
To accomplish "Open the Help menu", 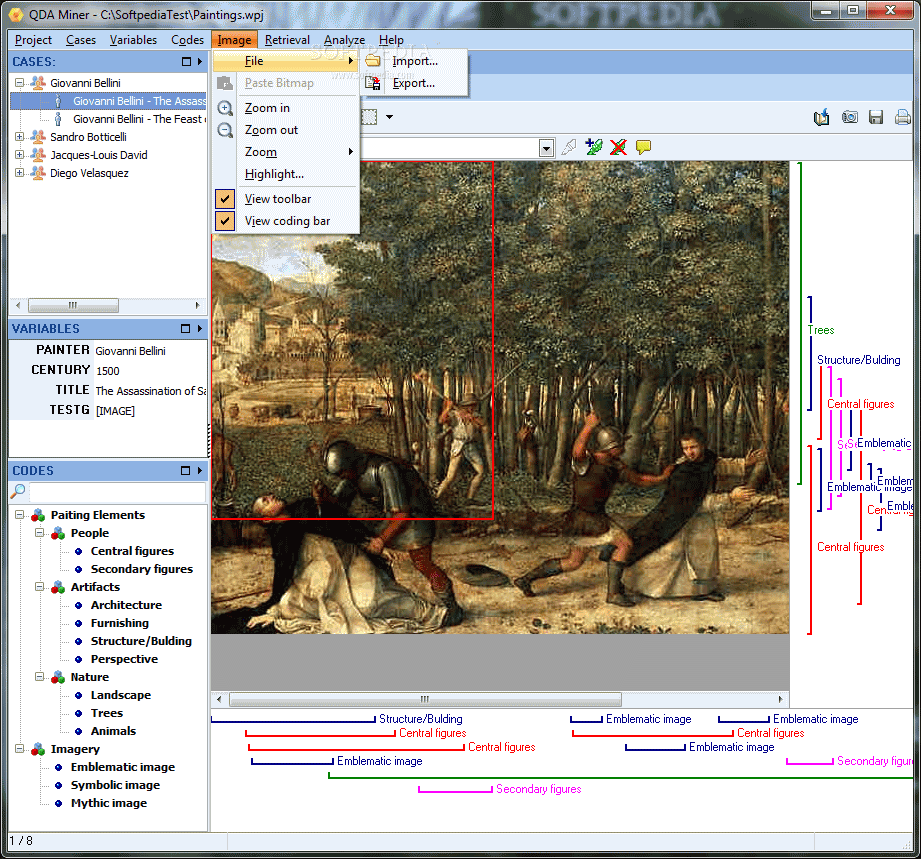I will pos(391,40).
